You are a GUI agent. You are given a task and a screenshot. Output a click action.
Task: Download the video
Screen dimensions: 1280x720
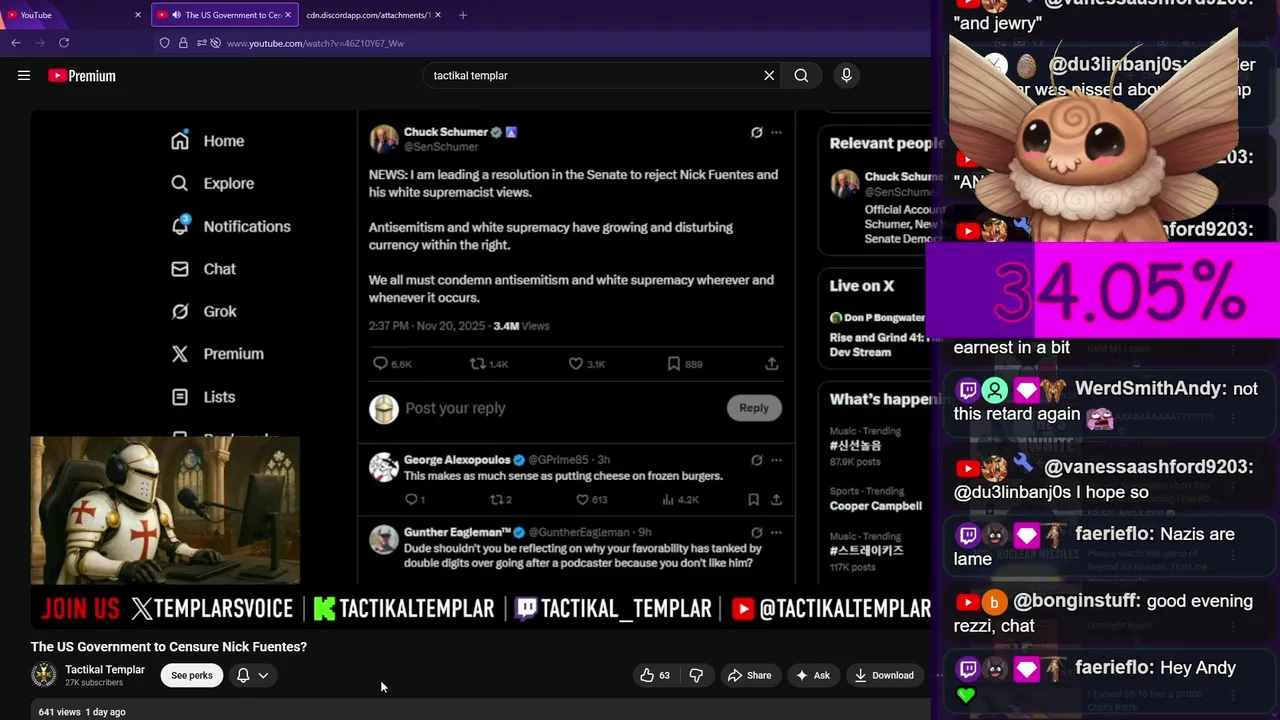coord(884,675)
